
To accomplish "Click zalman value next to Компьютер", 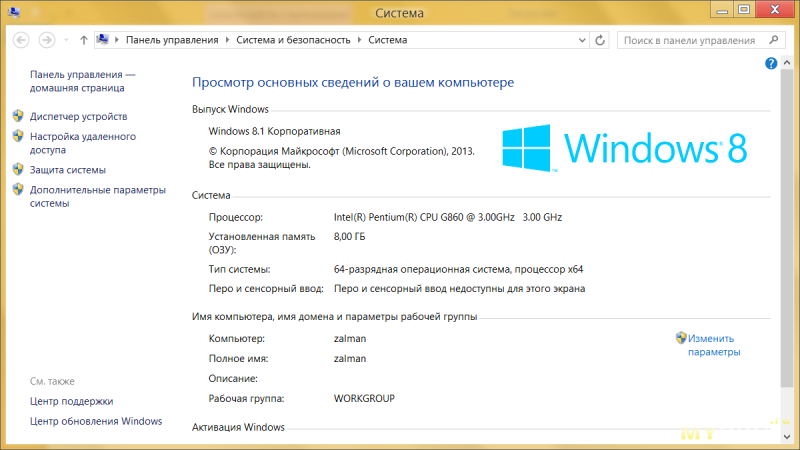I will pyautogui.click(x=350, y=339).
